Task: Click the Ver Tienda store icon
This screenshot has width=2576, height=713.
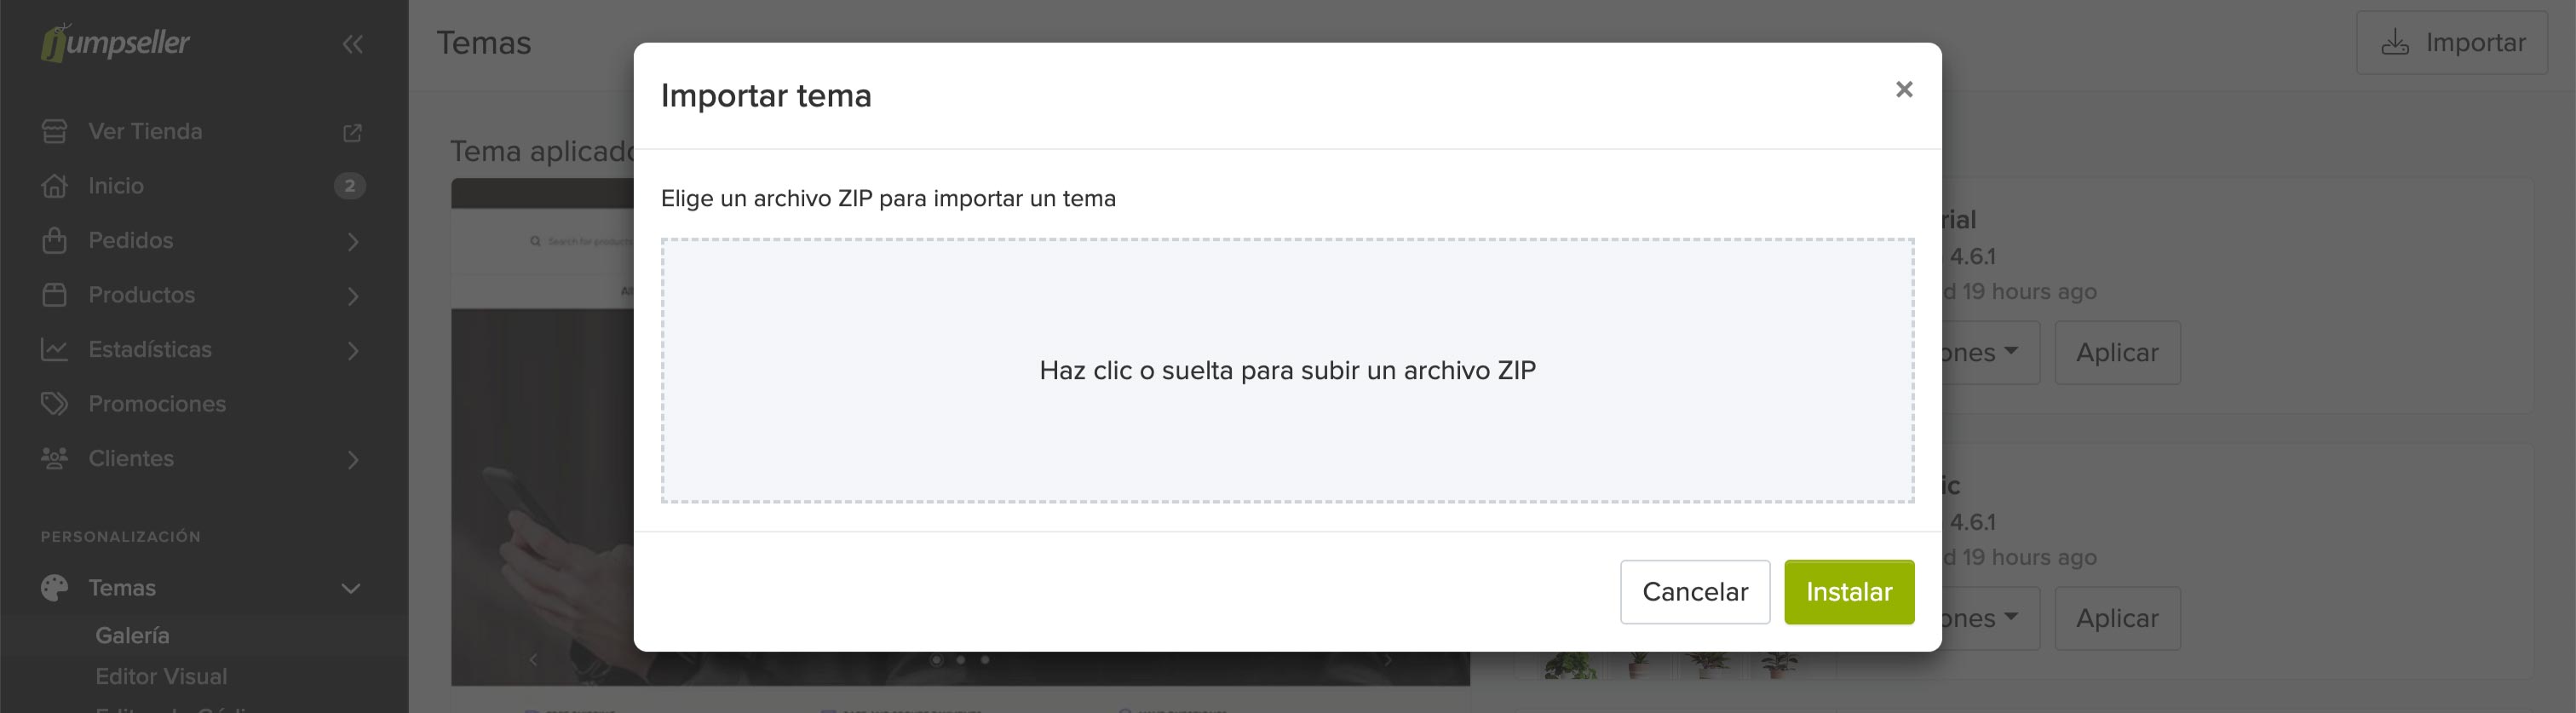Action: (x=55, y=131)
